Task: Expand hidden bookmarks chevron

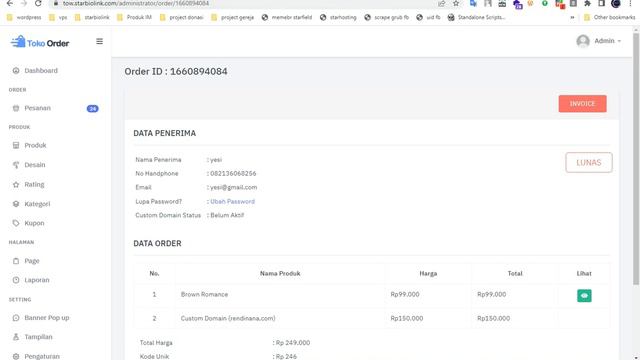Action: [572, 18]
